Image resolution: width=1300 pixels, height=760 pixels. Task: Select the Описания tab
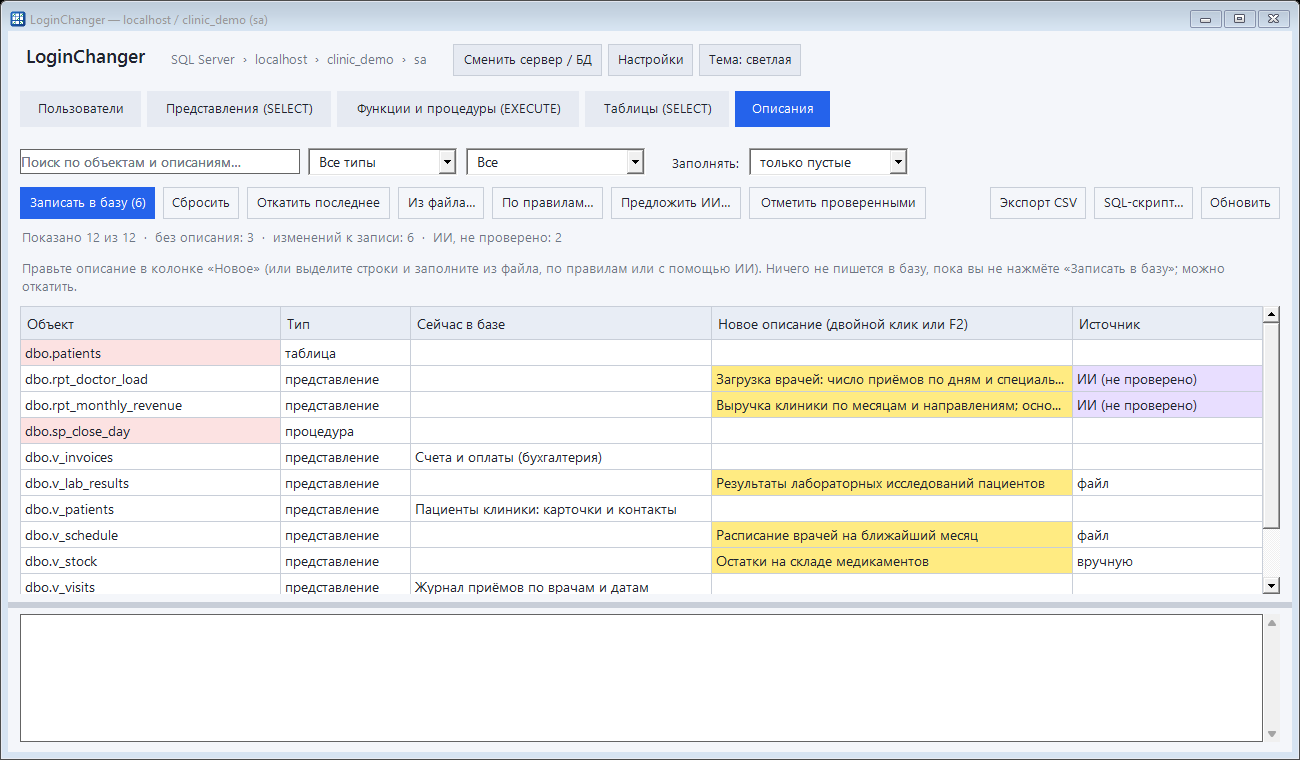tap(783, 109)
